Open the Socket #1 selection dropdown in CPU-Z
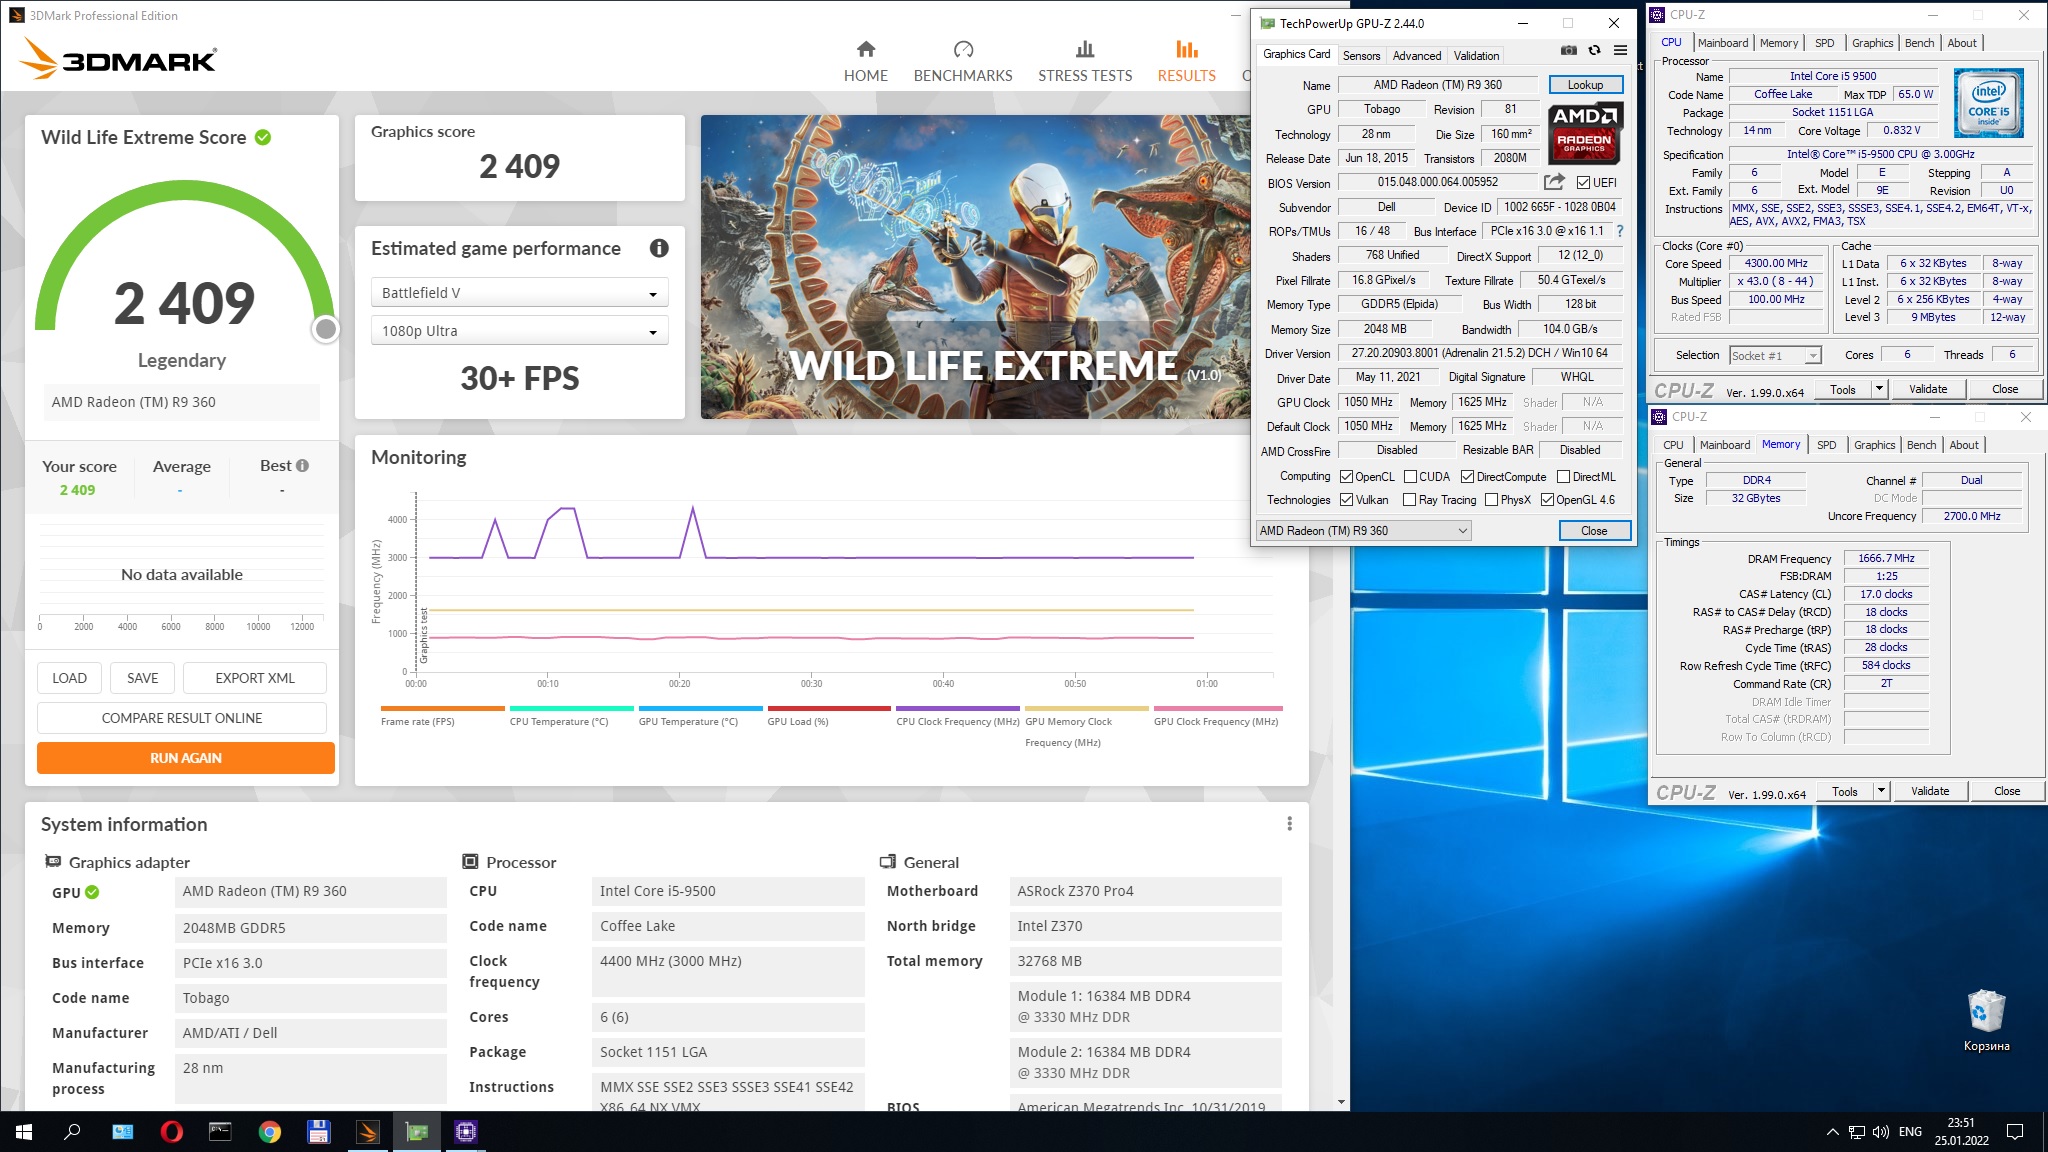 coord(1775,356)
